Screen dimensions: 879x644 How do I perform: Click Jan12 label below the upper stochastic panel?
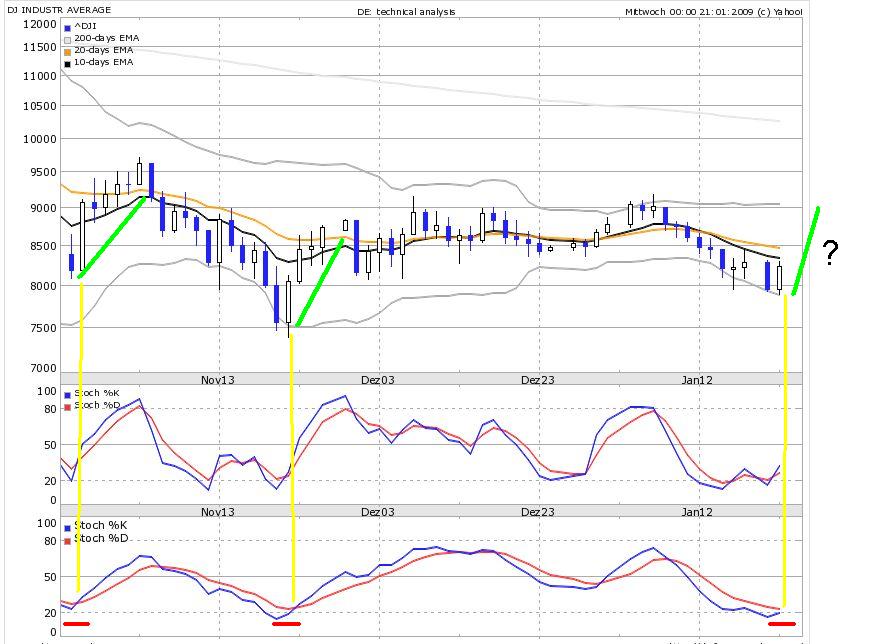(697, 512)
